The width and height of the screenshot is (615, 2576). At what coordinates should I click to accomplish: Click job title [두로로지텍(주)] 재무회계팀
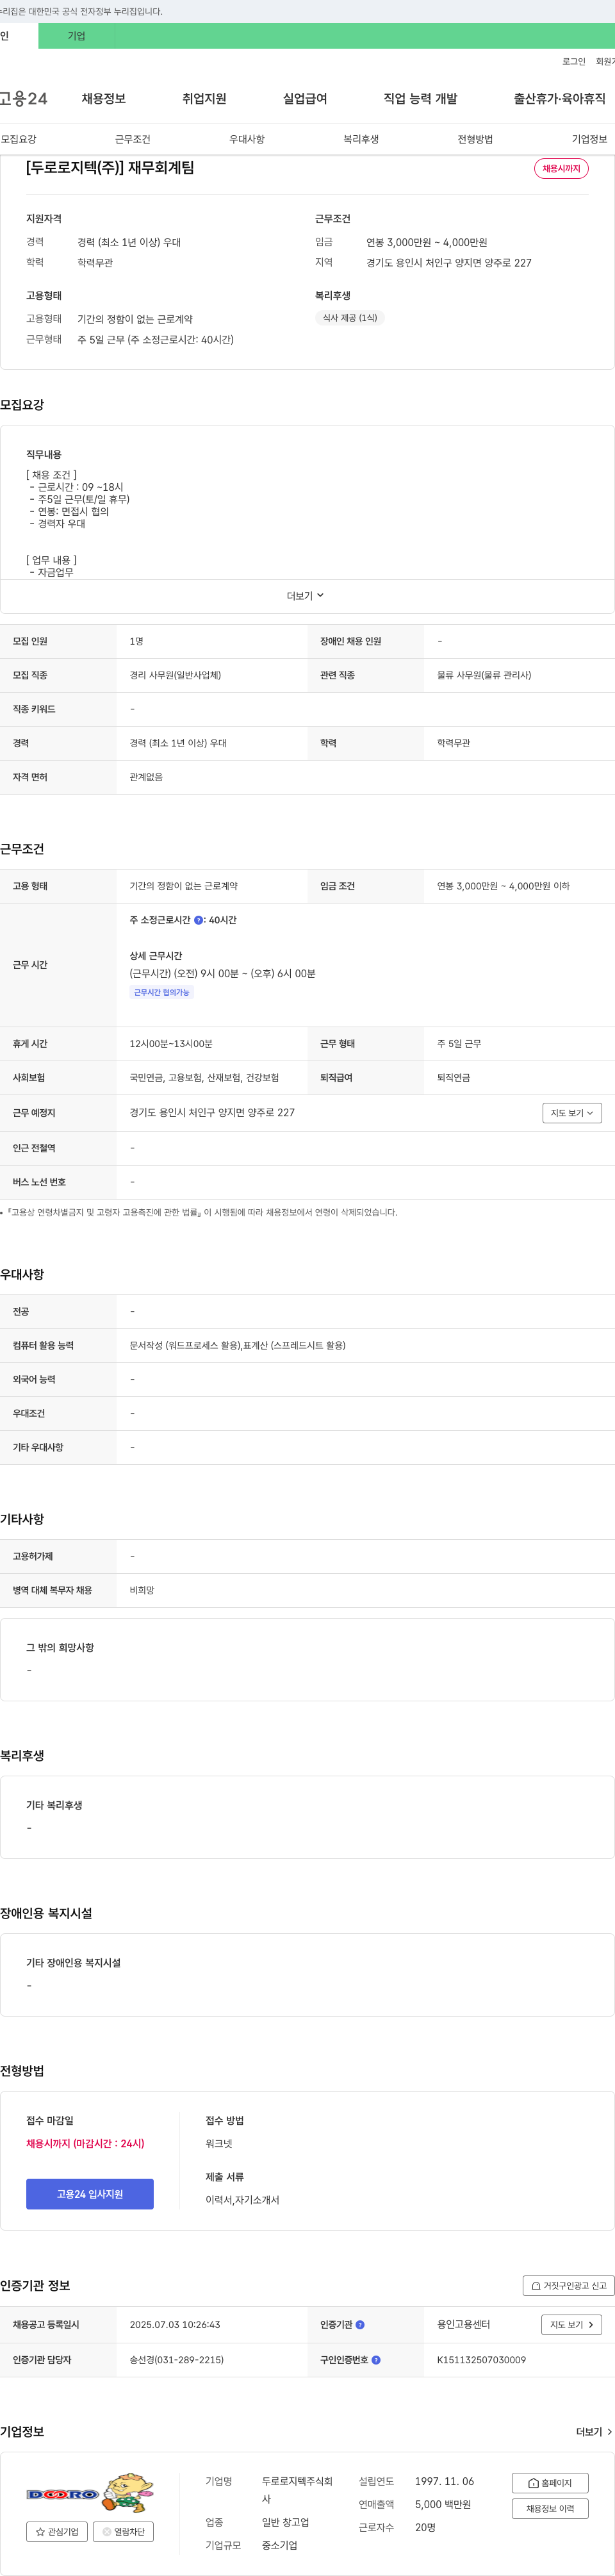tap(110, 168)
